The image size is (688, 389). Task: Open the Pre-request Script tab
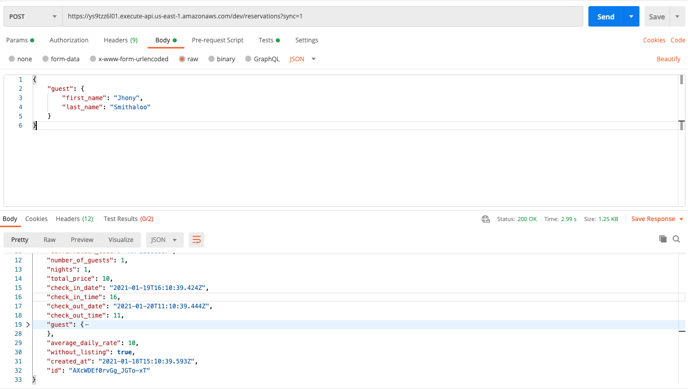click(217, 40)
